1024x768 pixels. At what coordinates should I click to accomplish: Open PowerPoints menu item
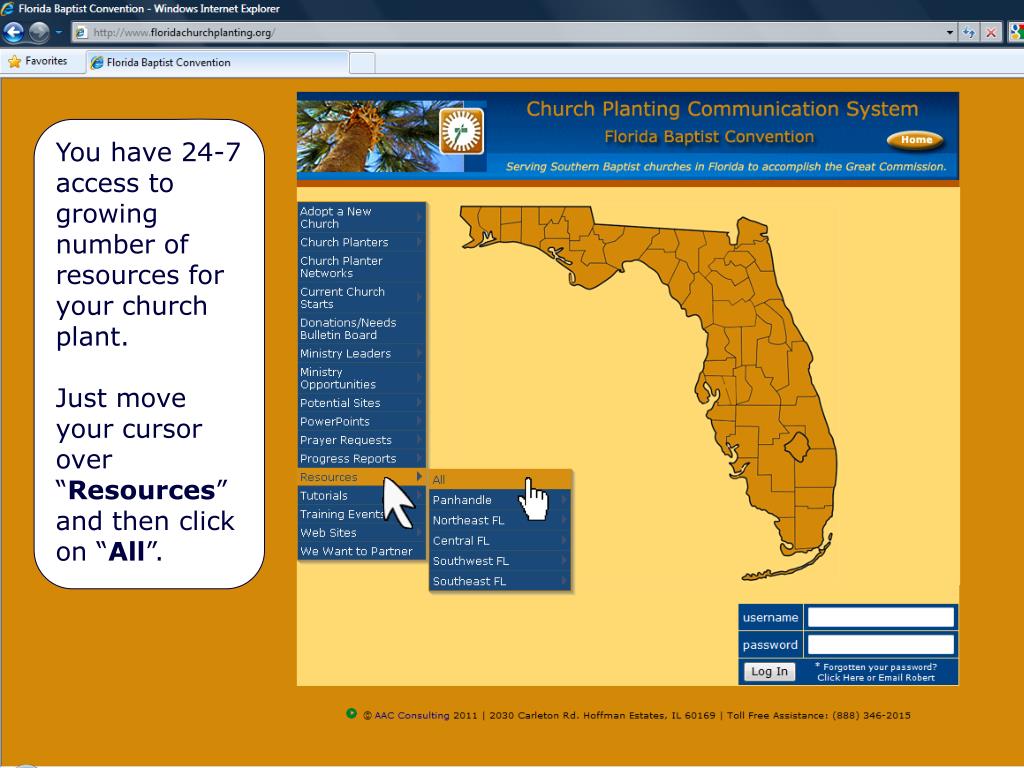point(361,421)
